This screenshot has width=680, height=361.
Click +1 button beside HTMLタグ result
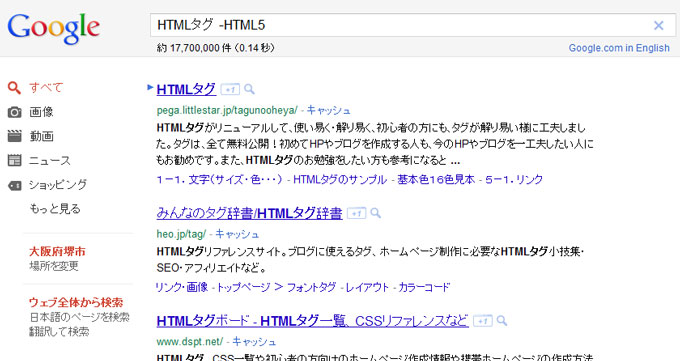230,89
